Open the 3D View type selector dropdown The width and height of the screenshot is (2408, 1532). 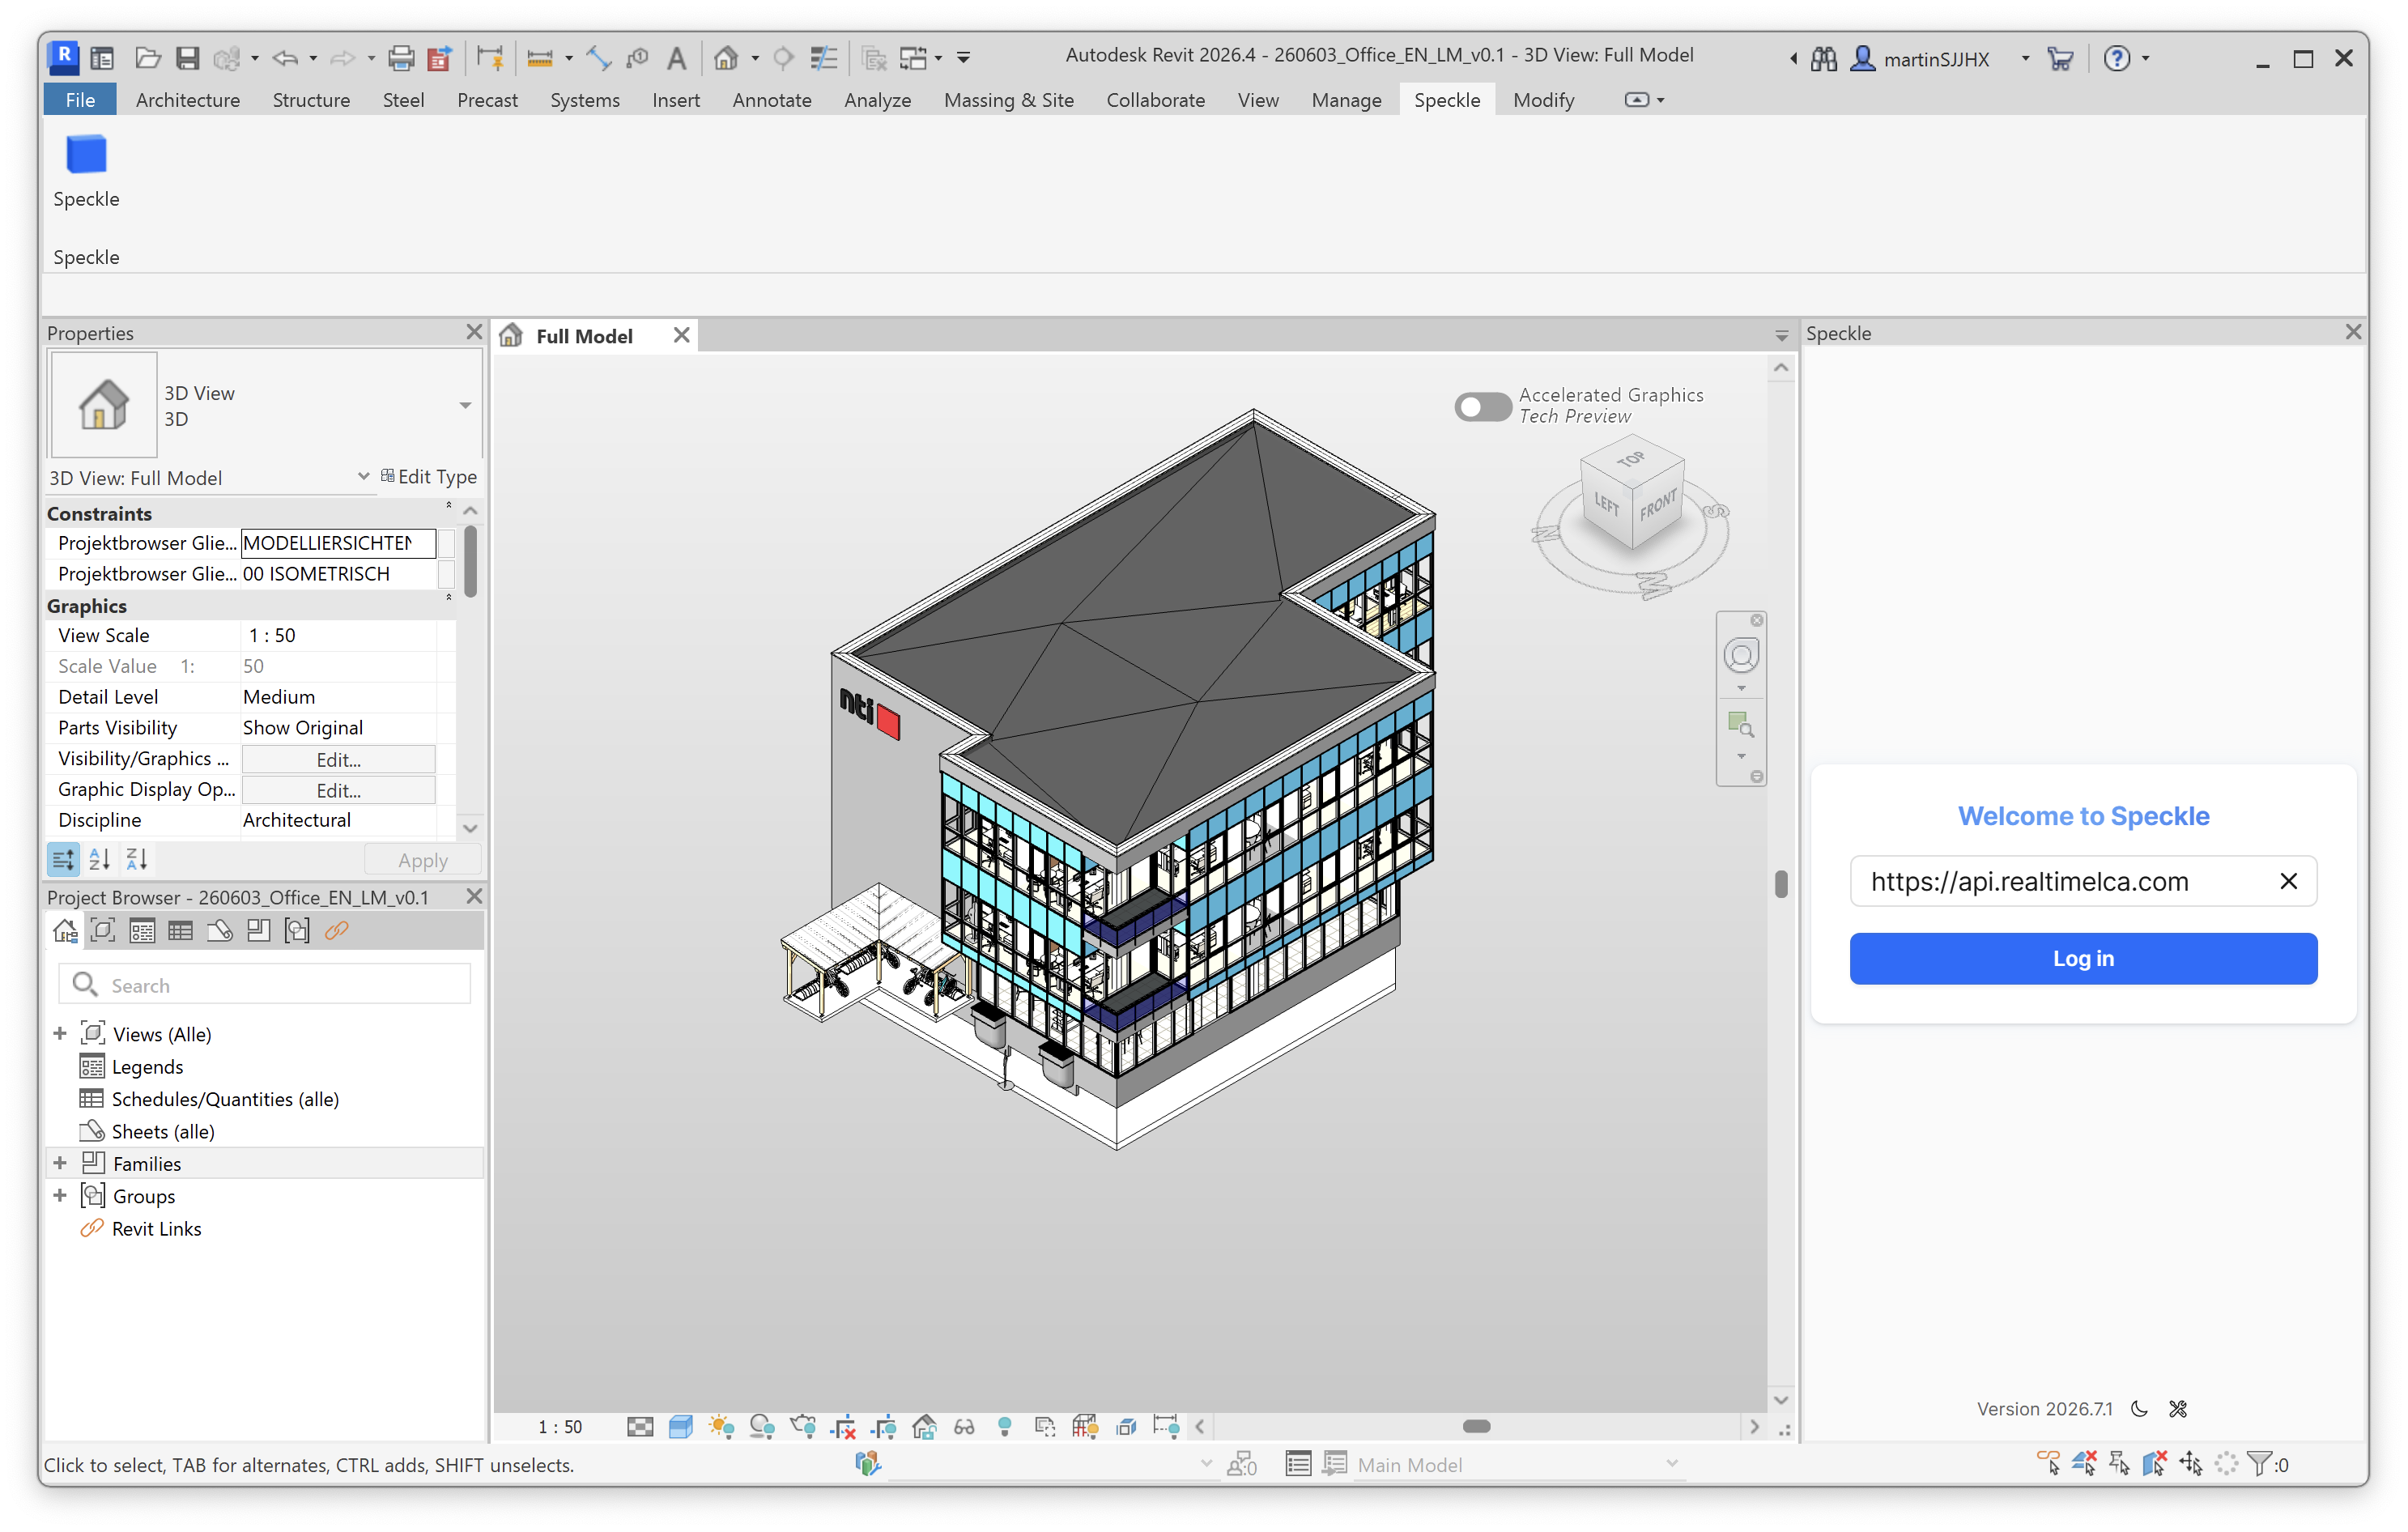point(465,405)
